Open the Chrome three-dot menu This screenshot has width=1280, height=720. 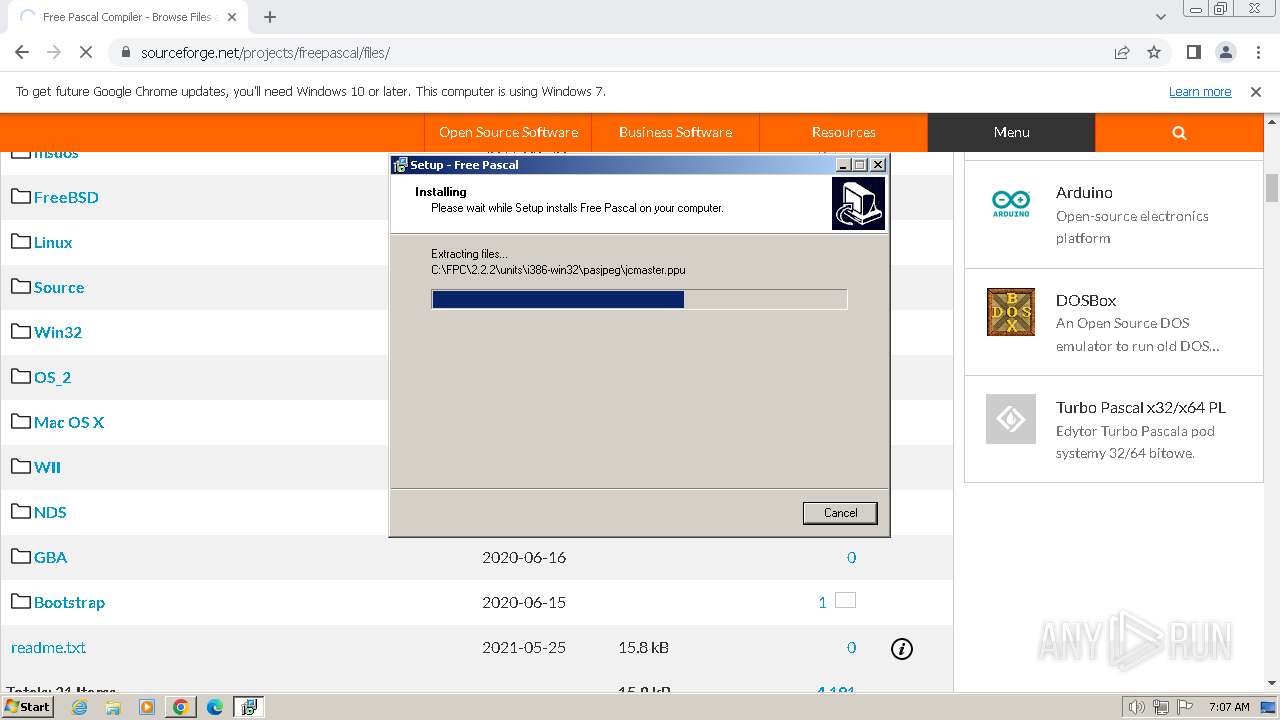click(1256, 52)
